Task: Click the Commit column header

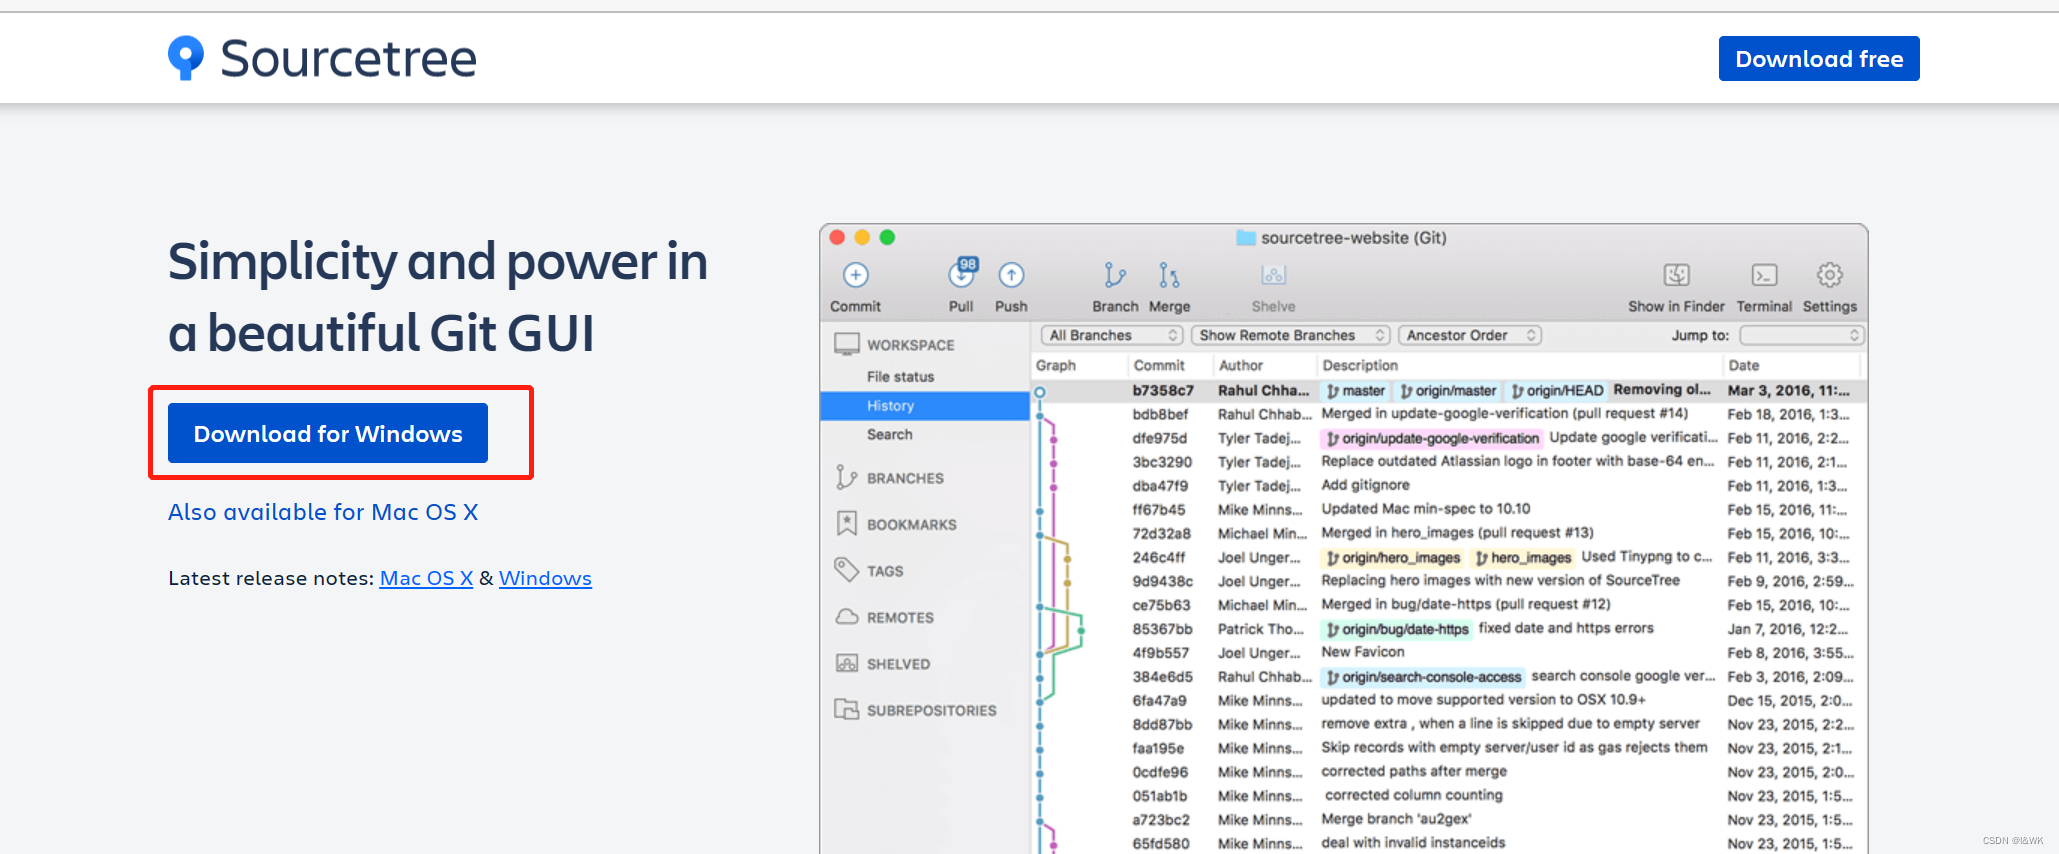Action: pyautogui.click(x=1159, y=365)
